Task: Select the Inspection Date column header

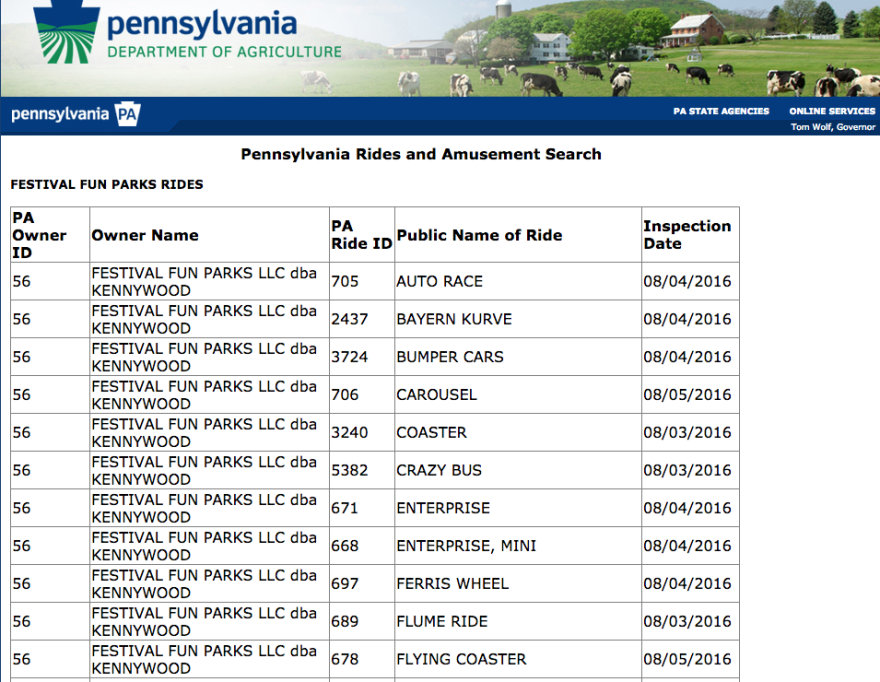Action: (690, 235)
